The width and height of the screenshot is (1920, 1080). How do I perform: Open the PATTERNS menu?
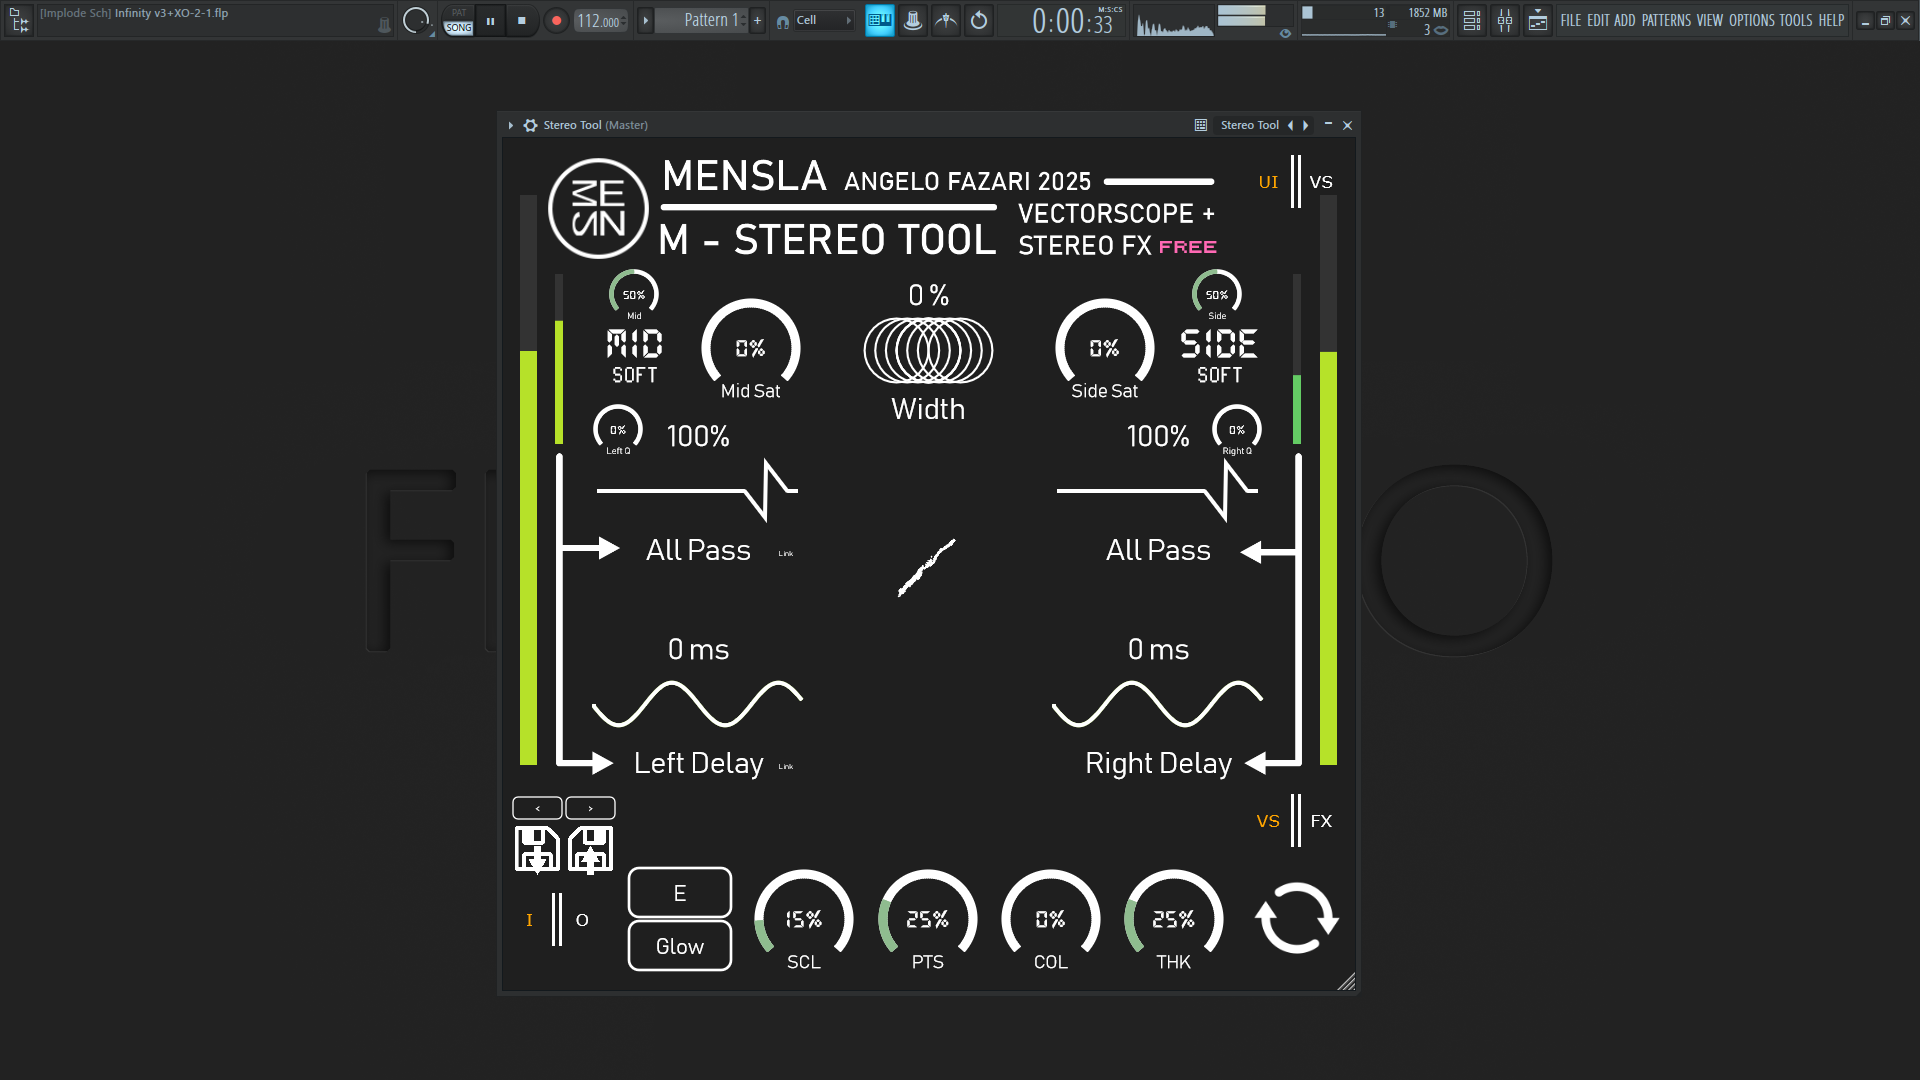tap(1665, 20)
